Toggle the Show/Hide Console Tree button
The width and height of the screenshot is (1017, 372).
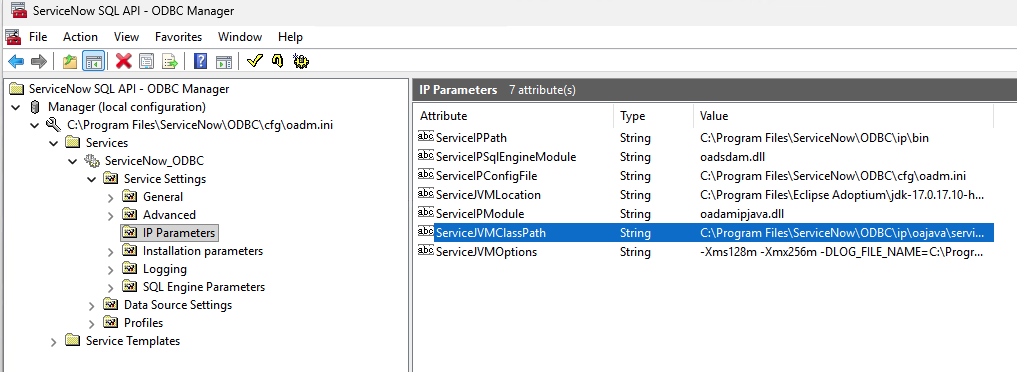coord(93,62)
